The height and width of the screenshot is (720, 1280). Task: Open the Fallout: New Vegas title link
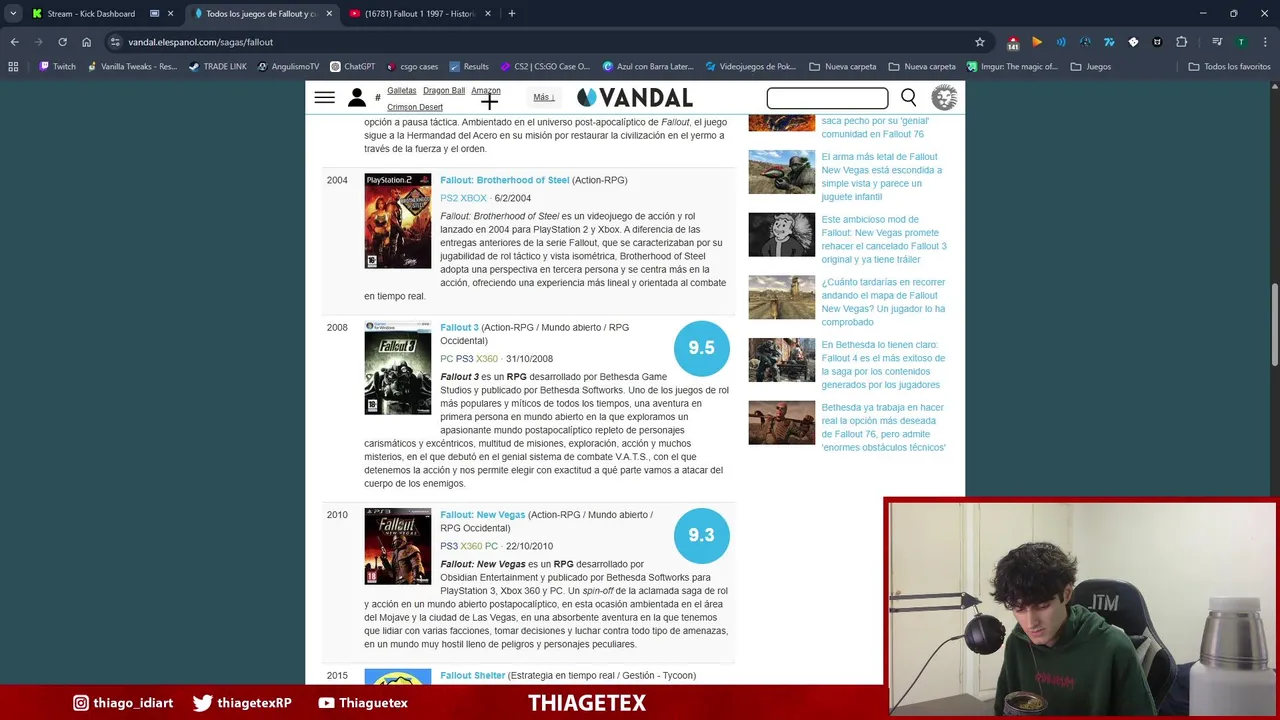(482, 515)
